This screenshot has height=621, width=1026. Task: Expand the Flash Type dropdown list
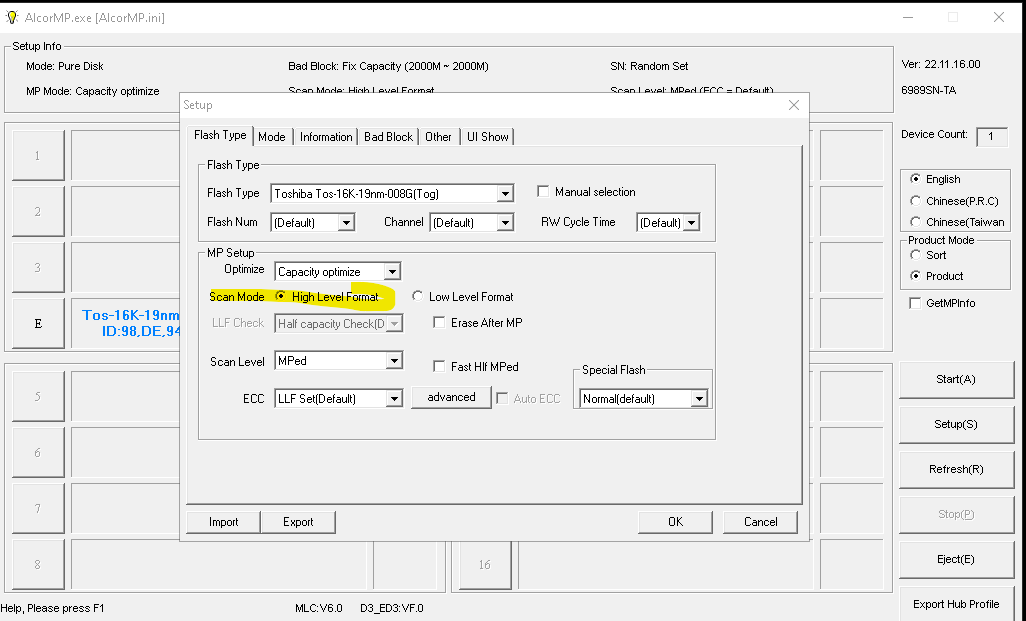click(504, 194)
